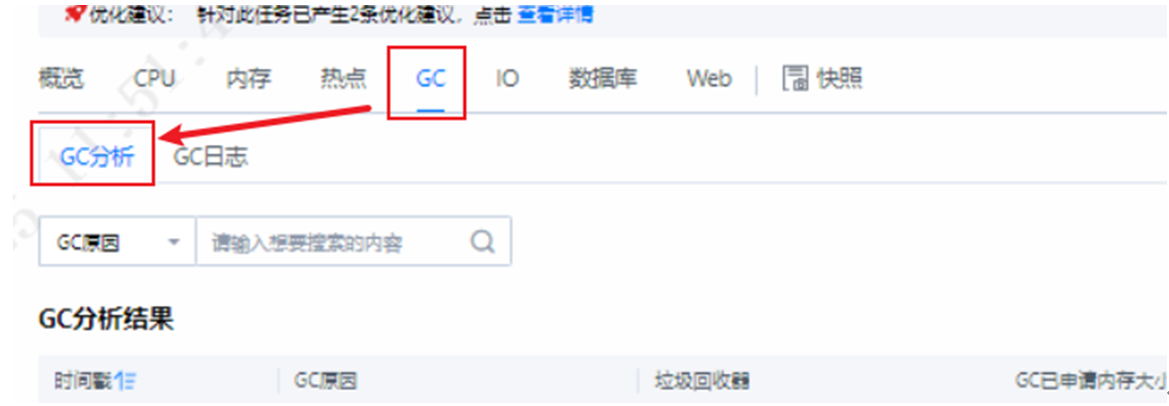Click the rocket optimization suggestion icon

pyautogui.click(x=75, y=14)
